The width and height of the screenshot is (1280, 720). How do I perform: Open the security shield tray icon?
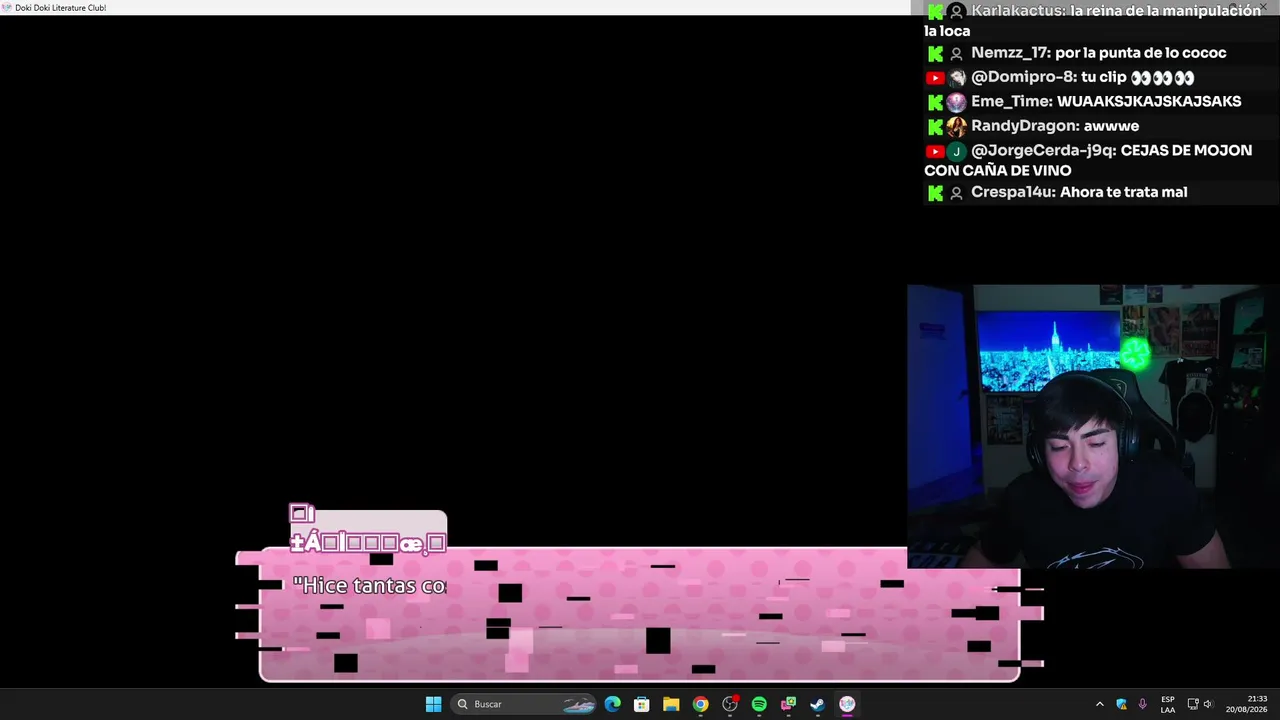1121,704
